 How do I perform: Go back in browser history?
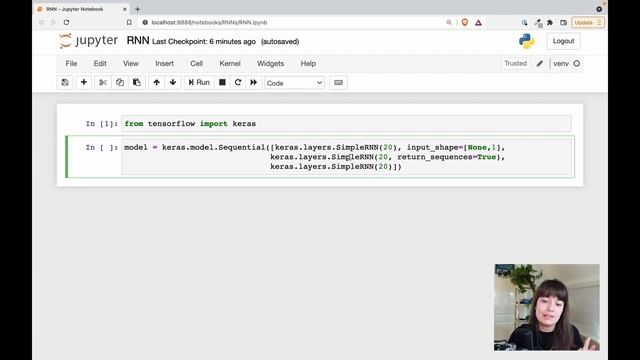click(x=41, y=22)
